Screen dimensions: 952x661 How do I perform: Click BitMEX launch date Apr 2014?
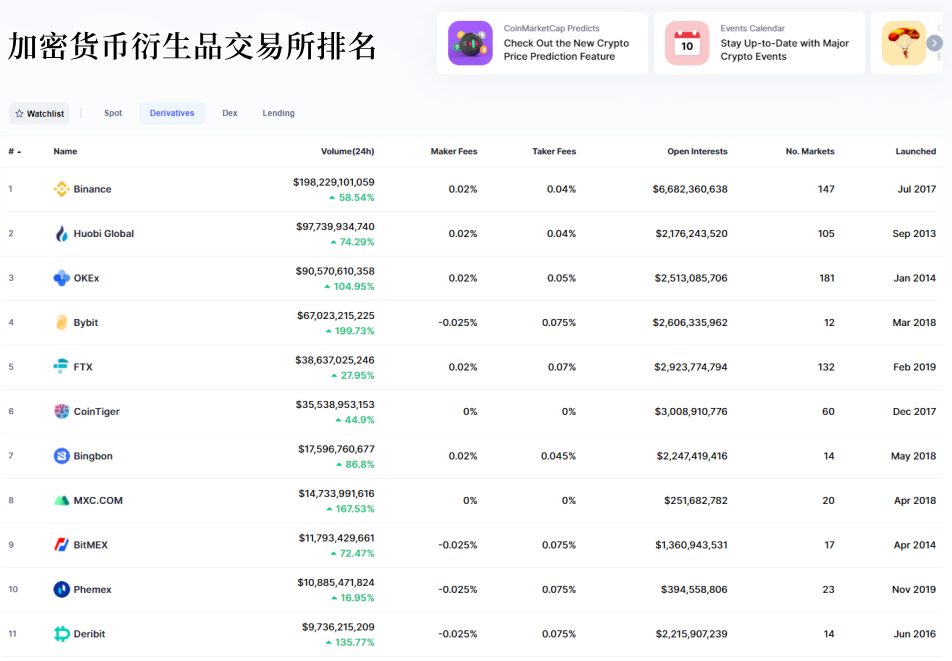pyautogui.click(x=914, y=544)
